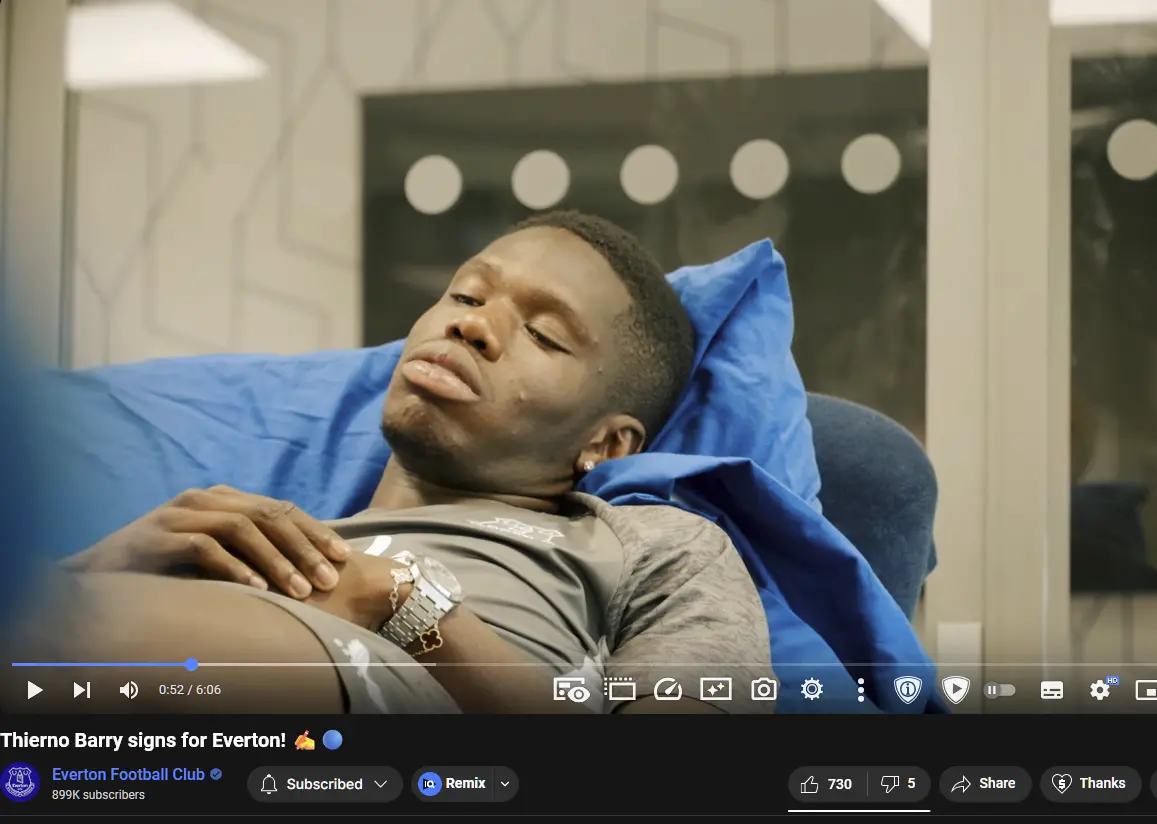Like the video with 730 likes
1157x824 pixels.
coord(827,784)
